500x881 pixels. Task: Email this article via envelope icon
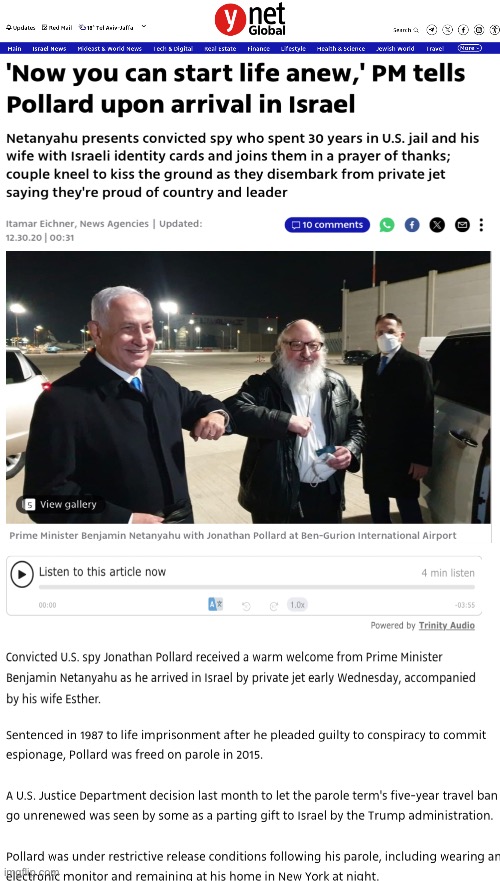tap(462, 225)
